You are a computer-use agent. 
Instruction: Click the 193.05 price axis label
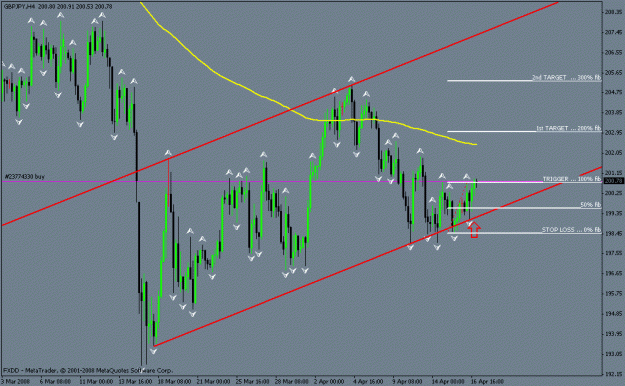click(613, 354)
